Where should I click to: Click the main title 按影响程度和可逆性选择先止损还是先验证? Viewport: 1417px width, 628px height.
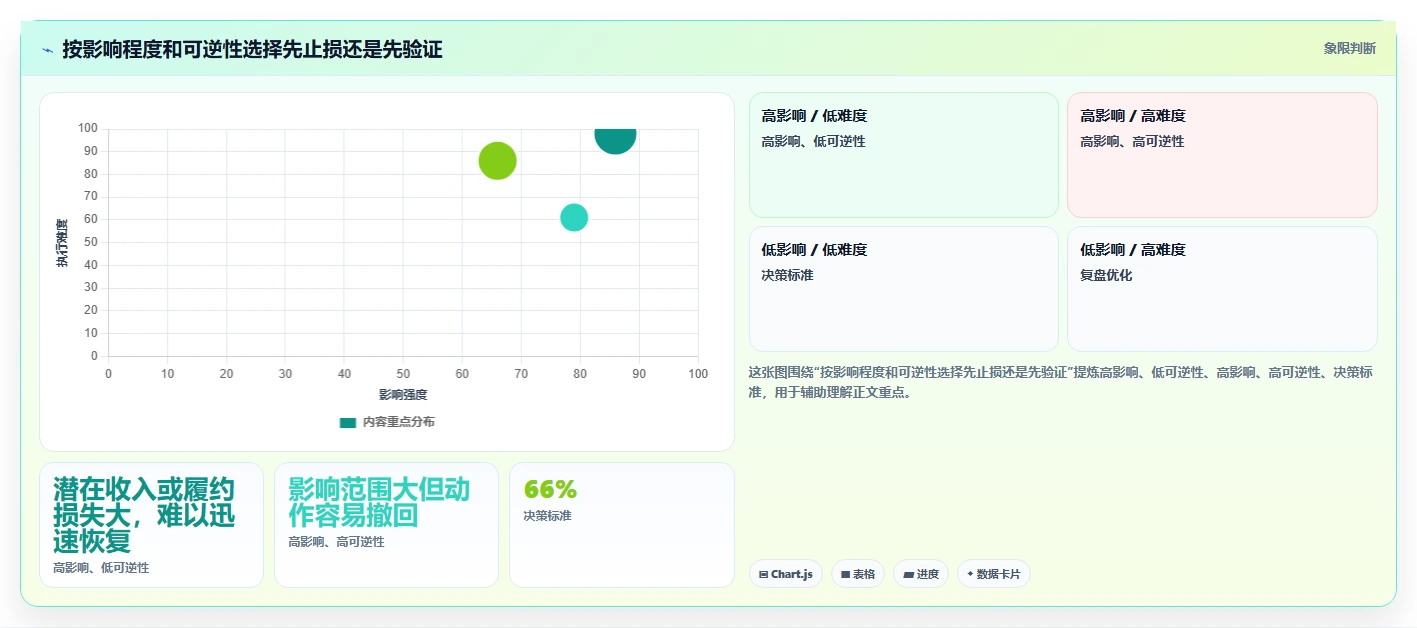pos(252,49)
